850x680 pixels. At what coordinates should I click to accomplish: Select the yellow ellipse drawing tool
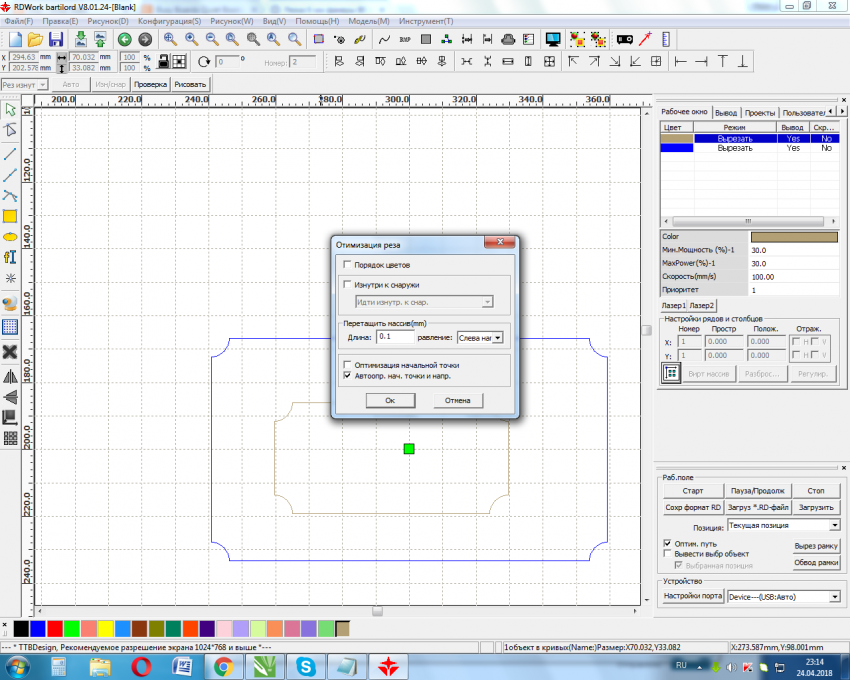(10, 237)
